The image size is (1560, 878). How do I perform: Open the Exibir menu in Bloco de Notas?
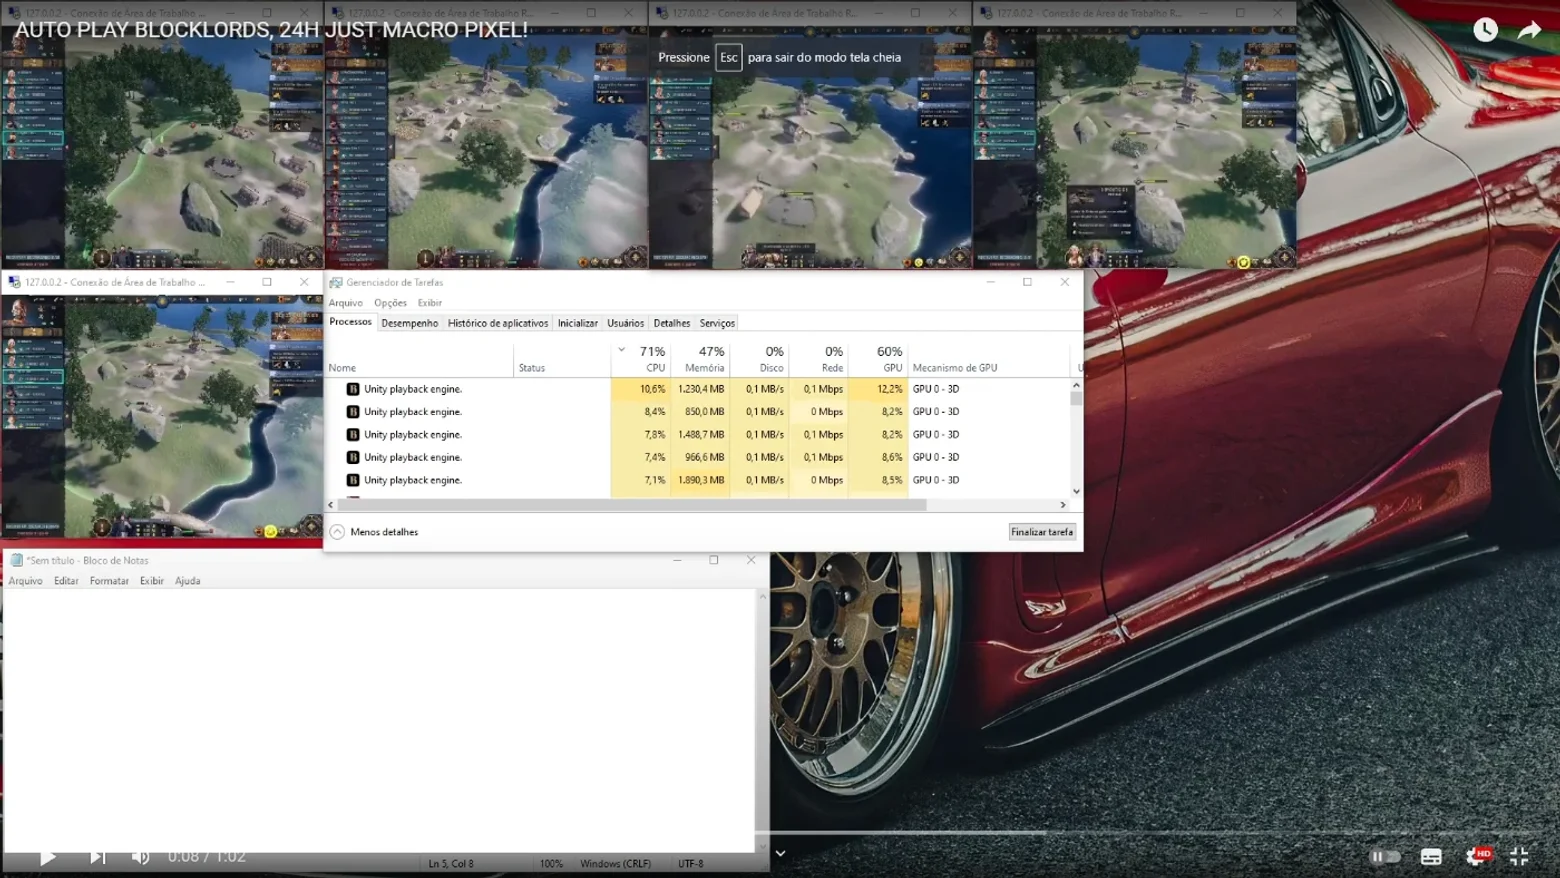click(152, 581)
